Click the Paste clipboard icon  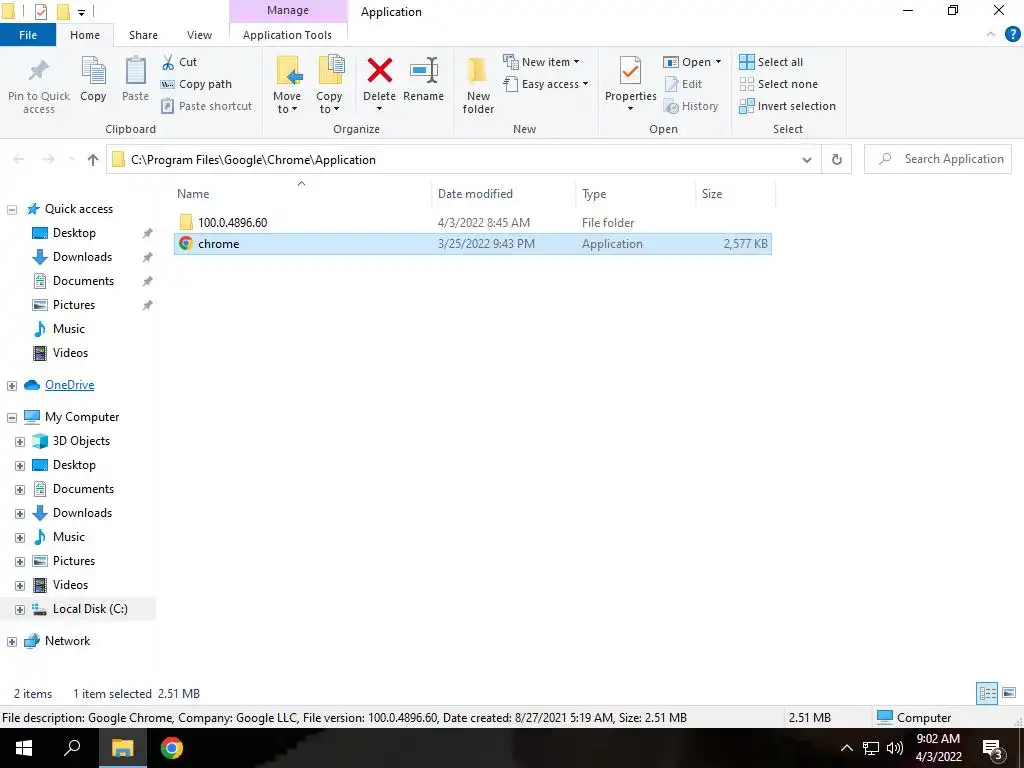[x=135, y=71]
